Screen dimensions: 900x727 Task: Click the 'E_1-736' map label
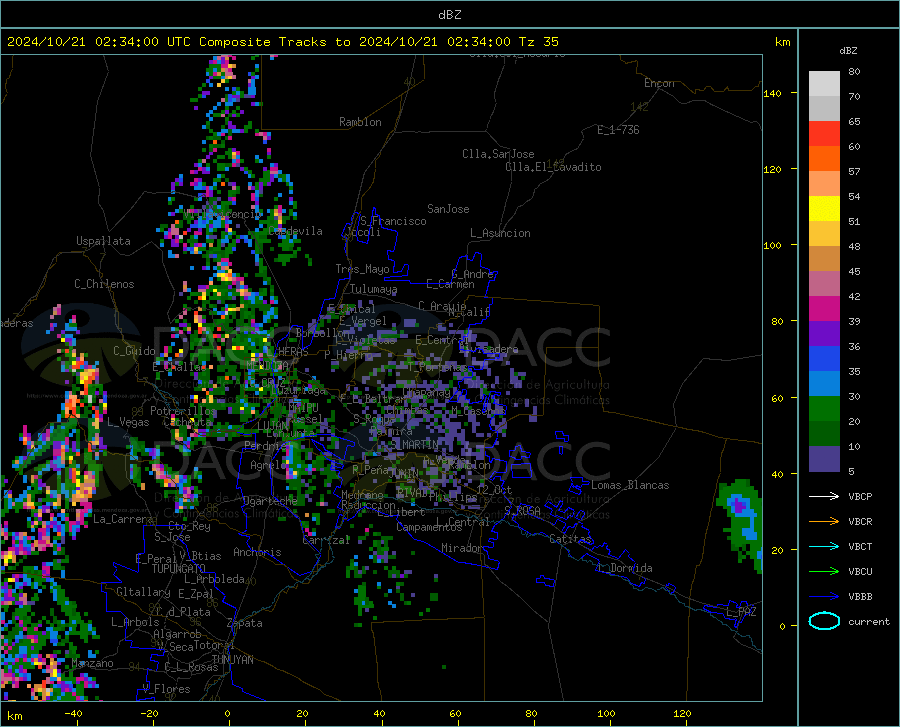(x=618, y=130)
